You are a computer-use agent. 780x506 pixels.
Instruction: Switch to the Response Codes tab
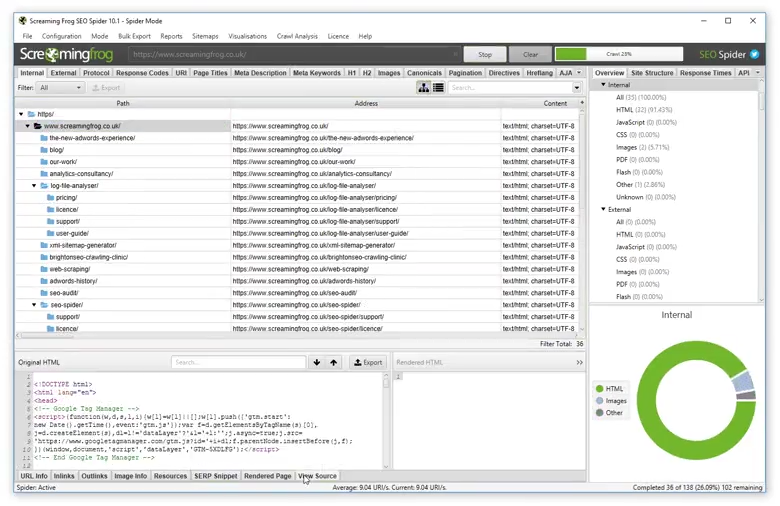142,73
